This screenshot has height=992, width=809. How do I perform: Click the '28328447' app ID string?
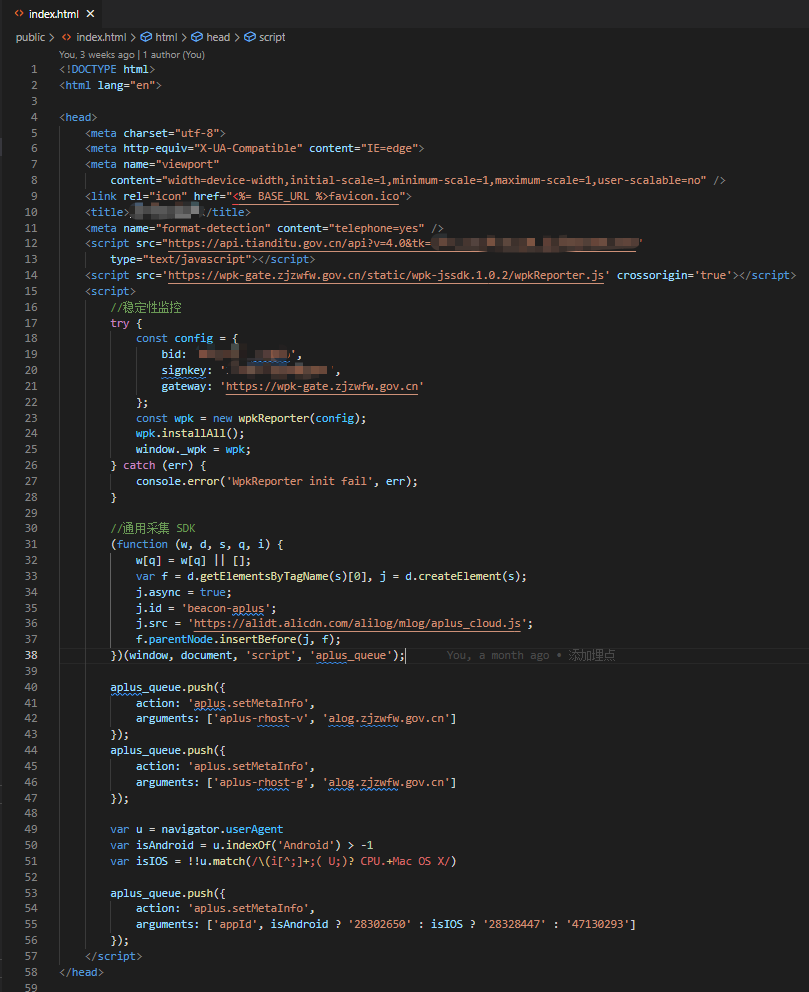[x=514, y=924]
